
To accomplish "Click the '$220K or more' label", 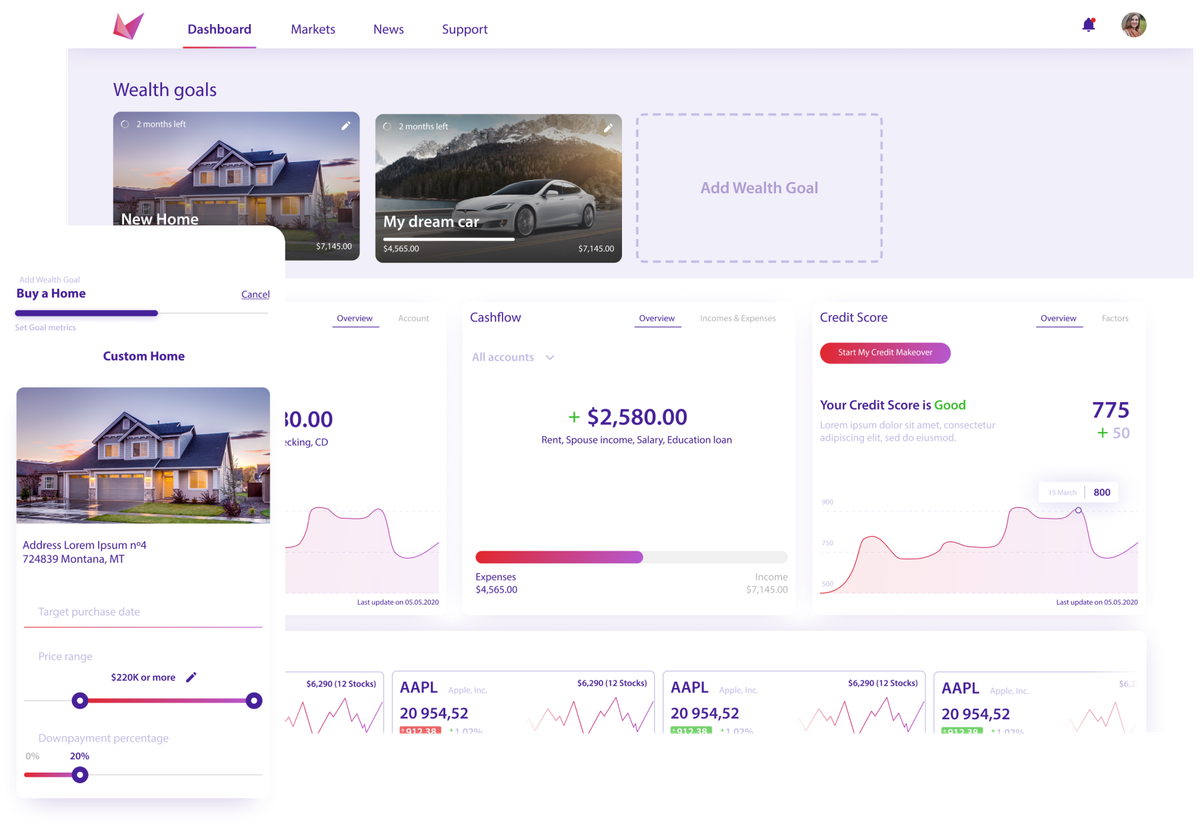I will pos(143,677).
